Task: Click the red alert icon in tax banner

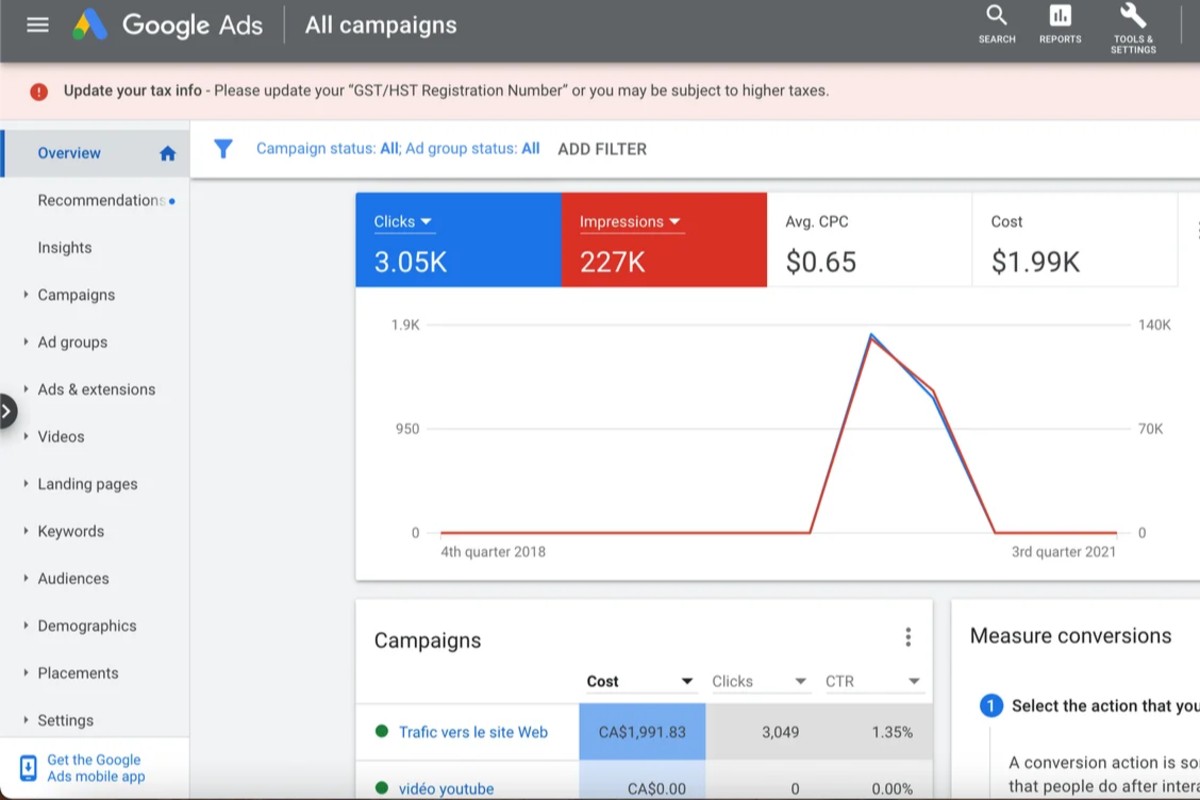Action: [38, 90]
